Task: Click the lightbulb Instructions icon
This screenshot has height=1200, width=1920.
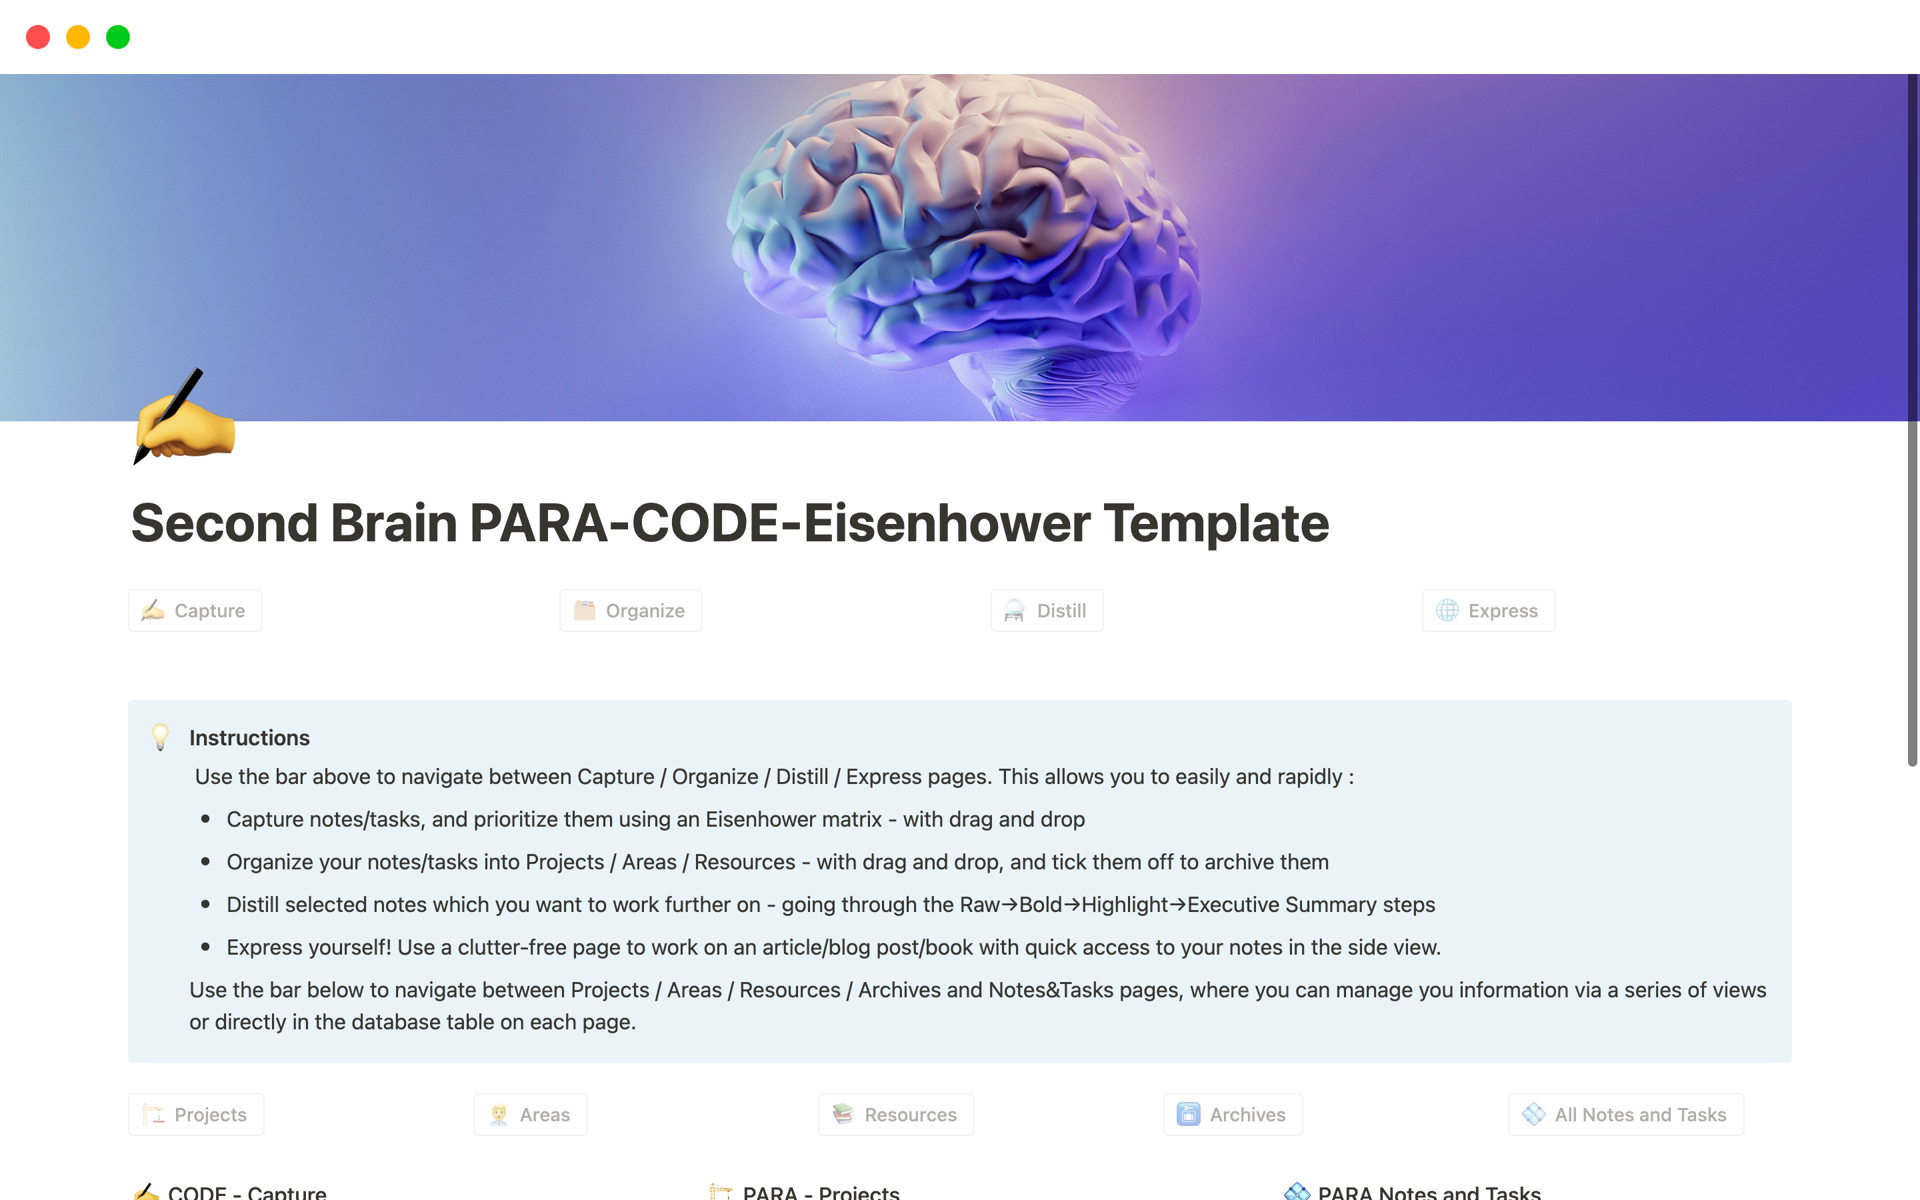Action: click(160, 737)
